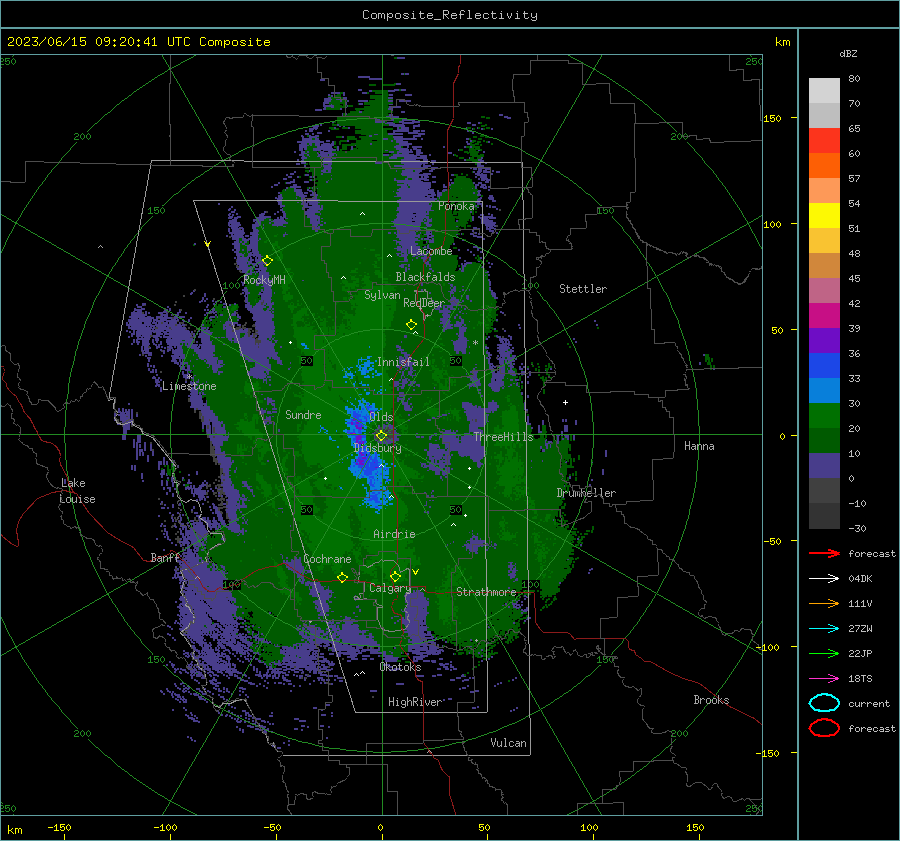Click the Composite_Reflectivity title
This screenshot has height=841, width=900.
tap(449, 15)
